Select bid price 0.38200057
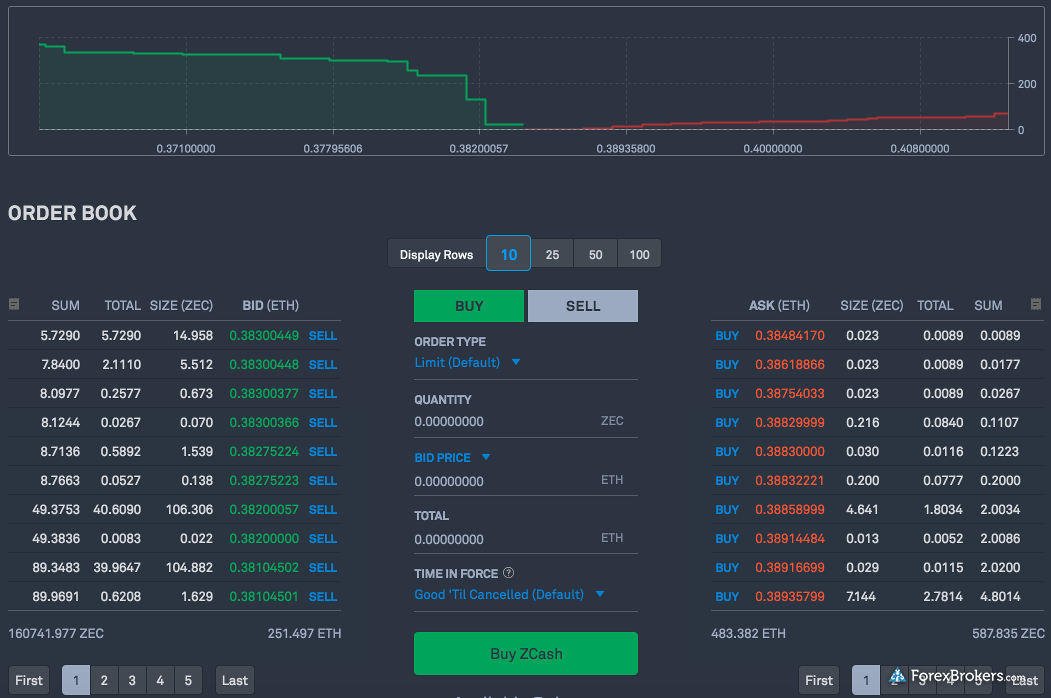Screen dimensions: 1051x698 click(264, 510)
